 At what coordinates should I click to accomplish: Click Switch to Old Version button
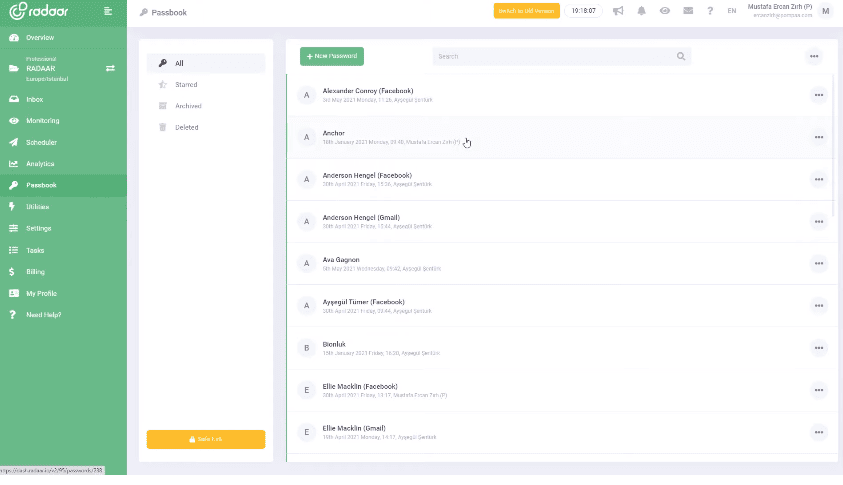click(x=526, y=11)
